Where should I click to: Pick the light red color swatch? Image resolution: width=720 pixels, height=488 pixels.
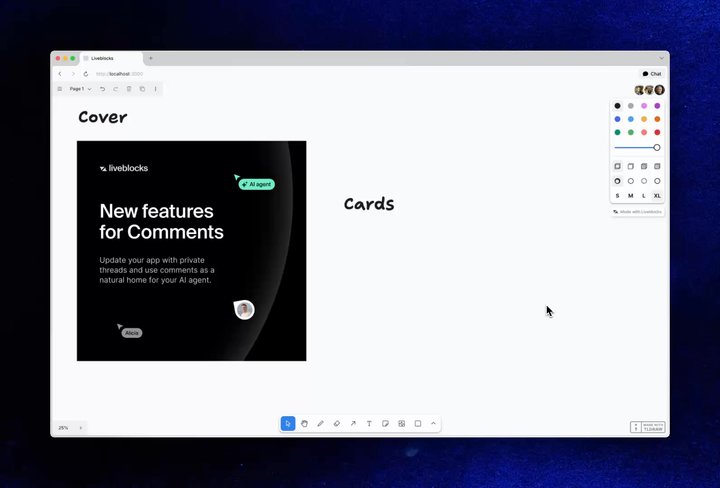[x=644, y=133]
